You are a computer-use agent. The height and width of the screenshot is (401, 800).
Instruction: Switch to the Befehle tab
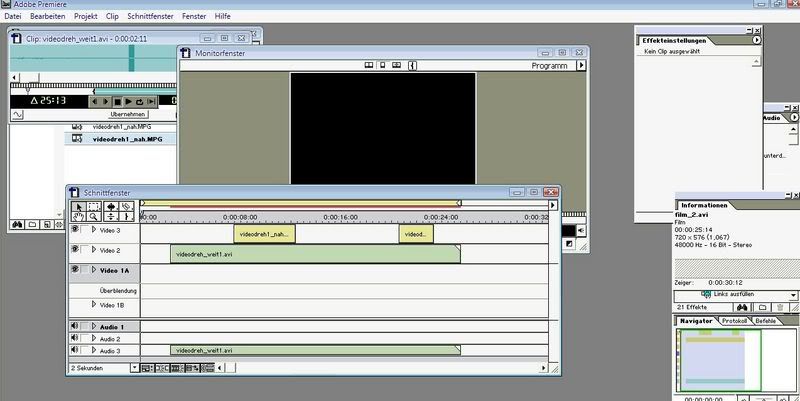[x=765, y=321]
